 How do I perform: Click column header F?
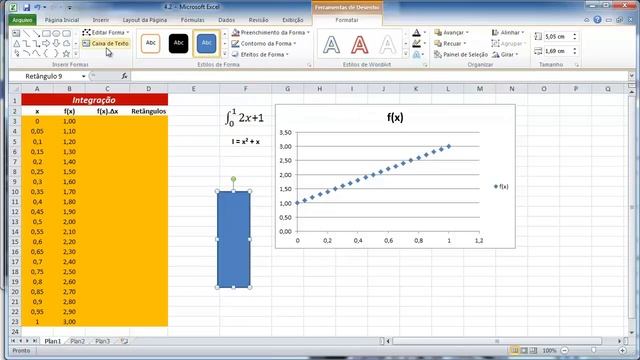click(x=245, y=89)
